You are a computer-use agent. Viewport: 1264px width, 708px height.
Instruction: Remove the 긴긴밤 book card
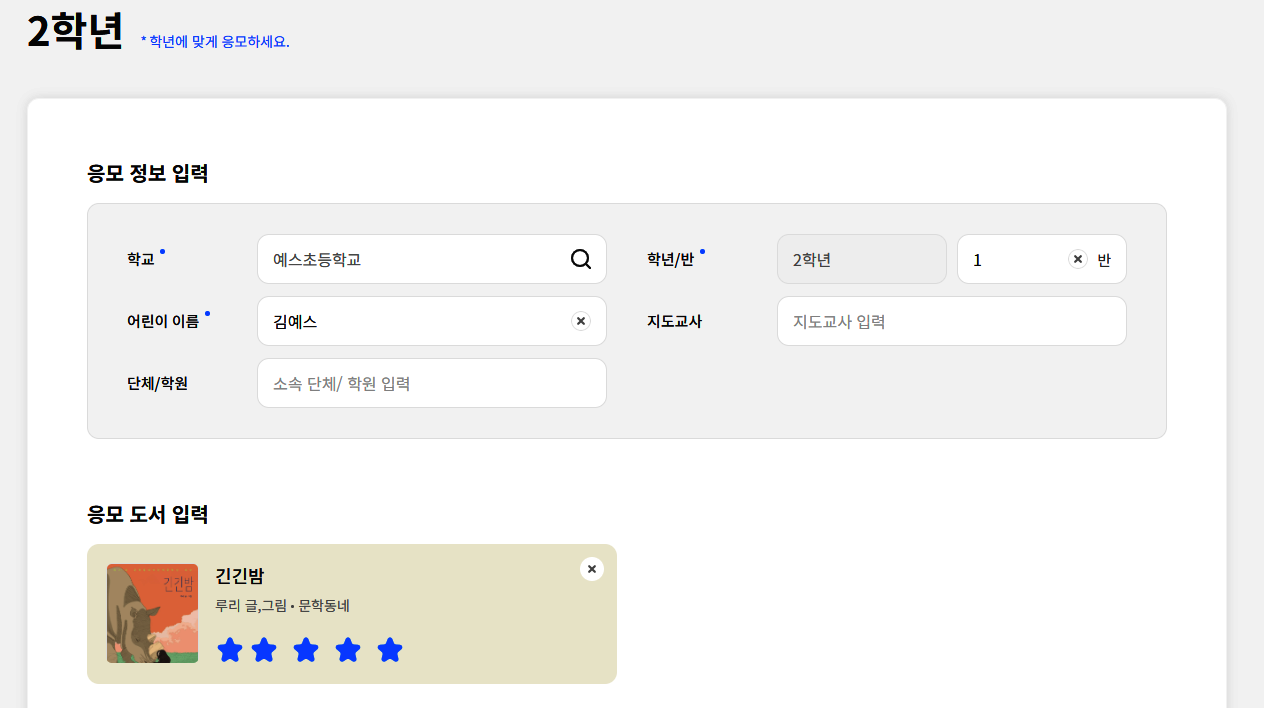[592, 569]
